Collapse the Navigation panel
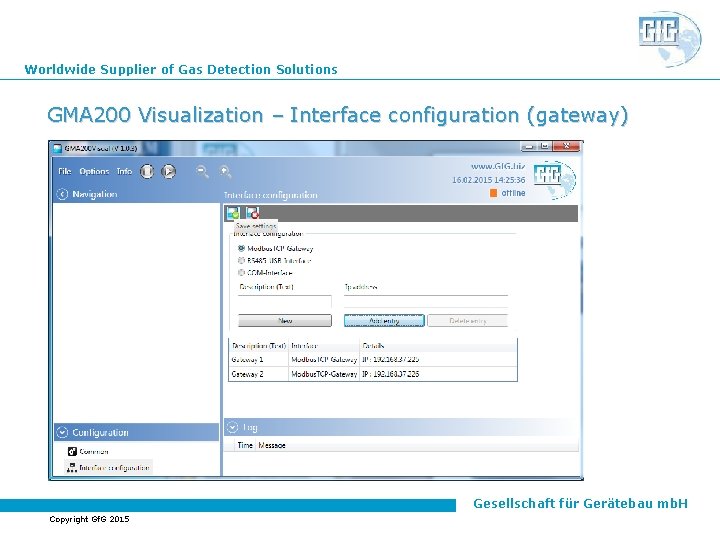This screenshot has height=540, width=720. pos(62,194)
